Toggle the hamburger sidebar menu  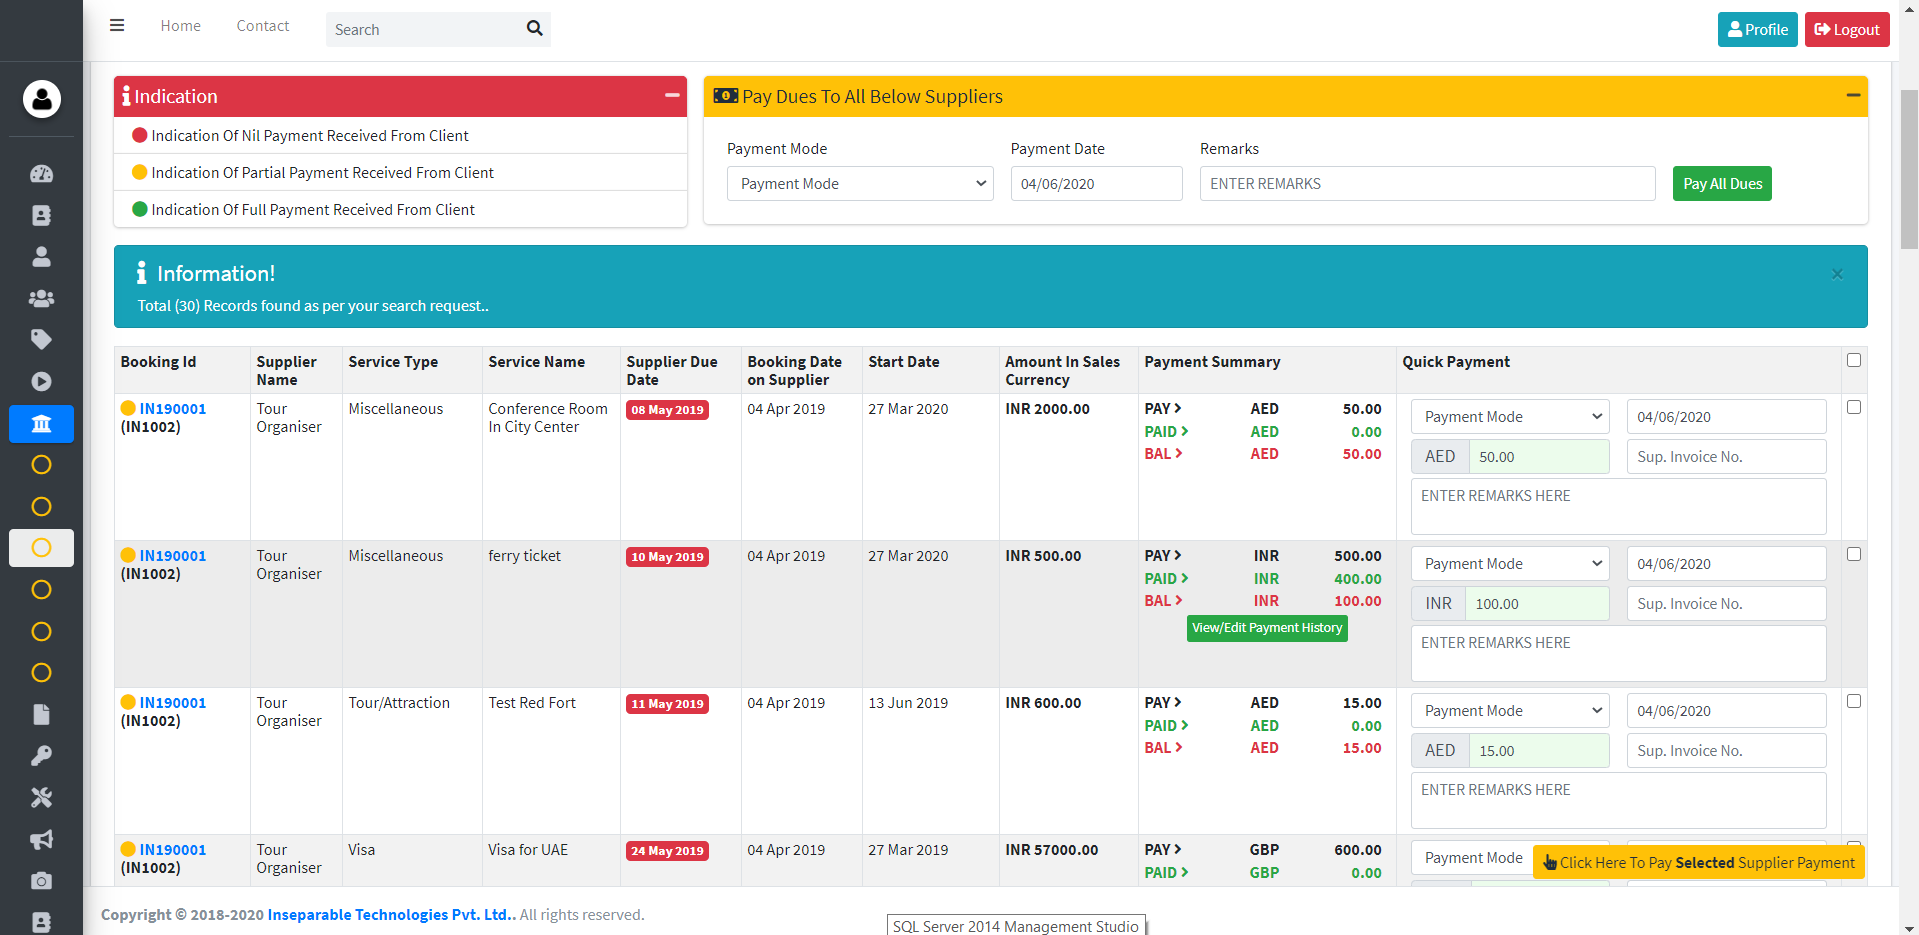(x=117, y=26)
